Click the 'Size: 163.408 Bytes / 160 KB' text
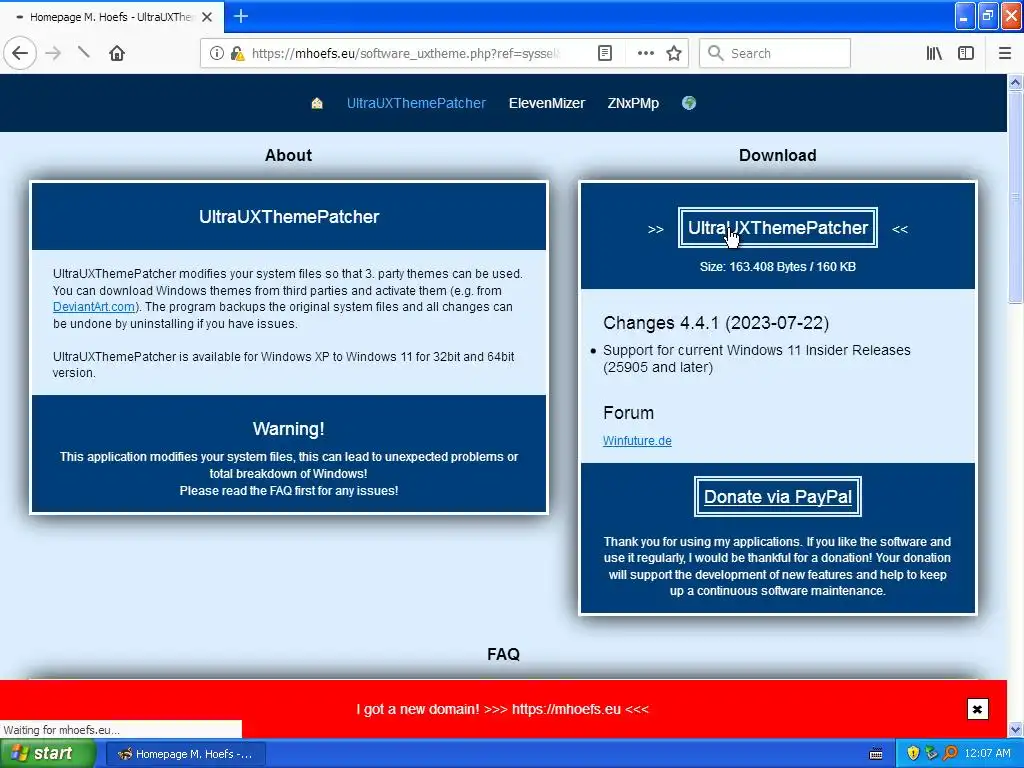Viewport: 1024px width, 768px height. tap(777, 266)
